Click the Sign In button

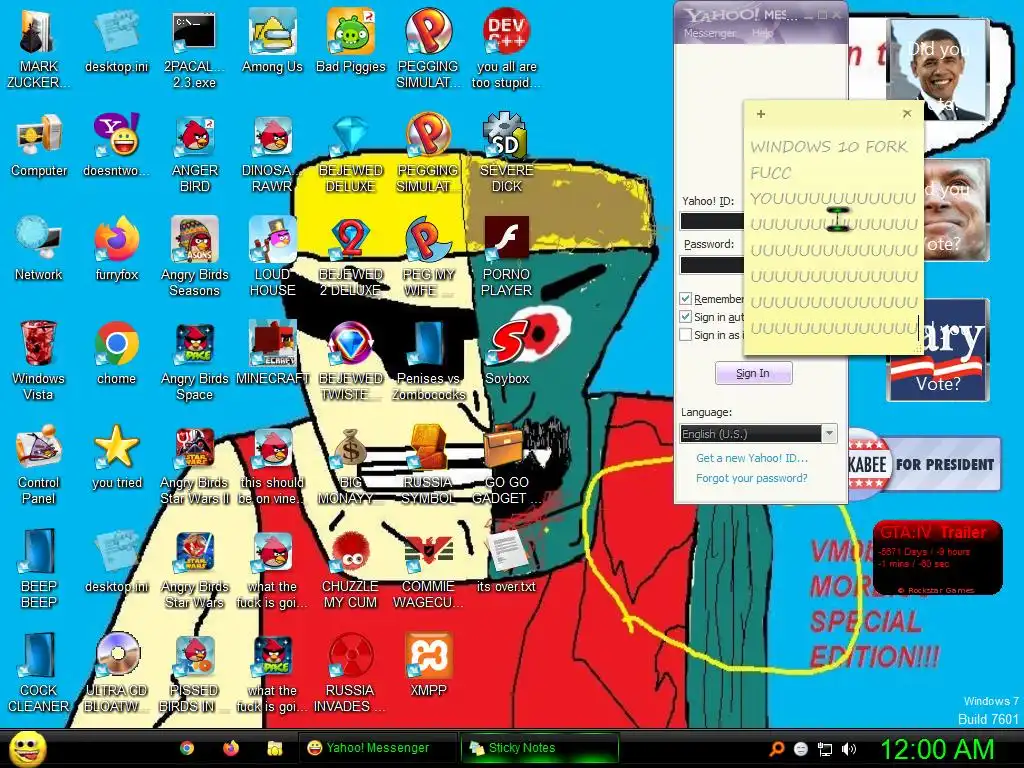pos(753,373)
